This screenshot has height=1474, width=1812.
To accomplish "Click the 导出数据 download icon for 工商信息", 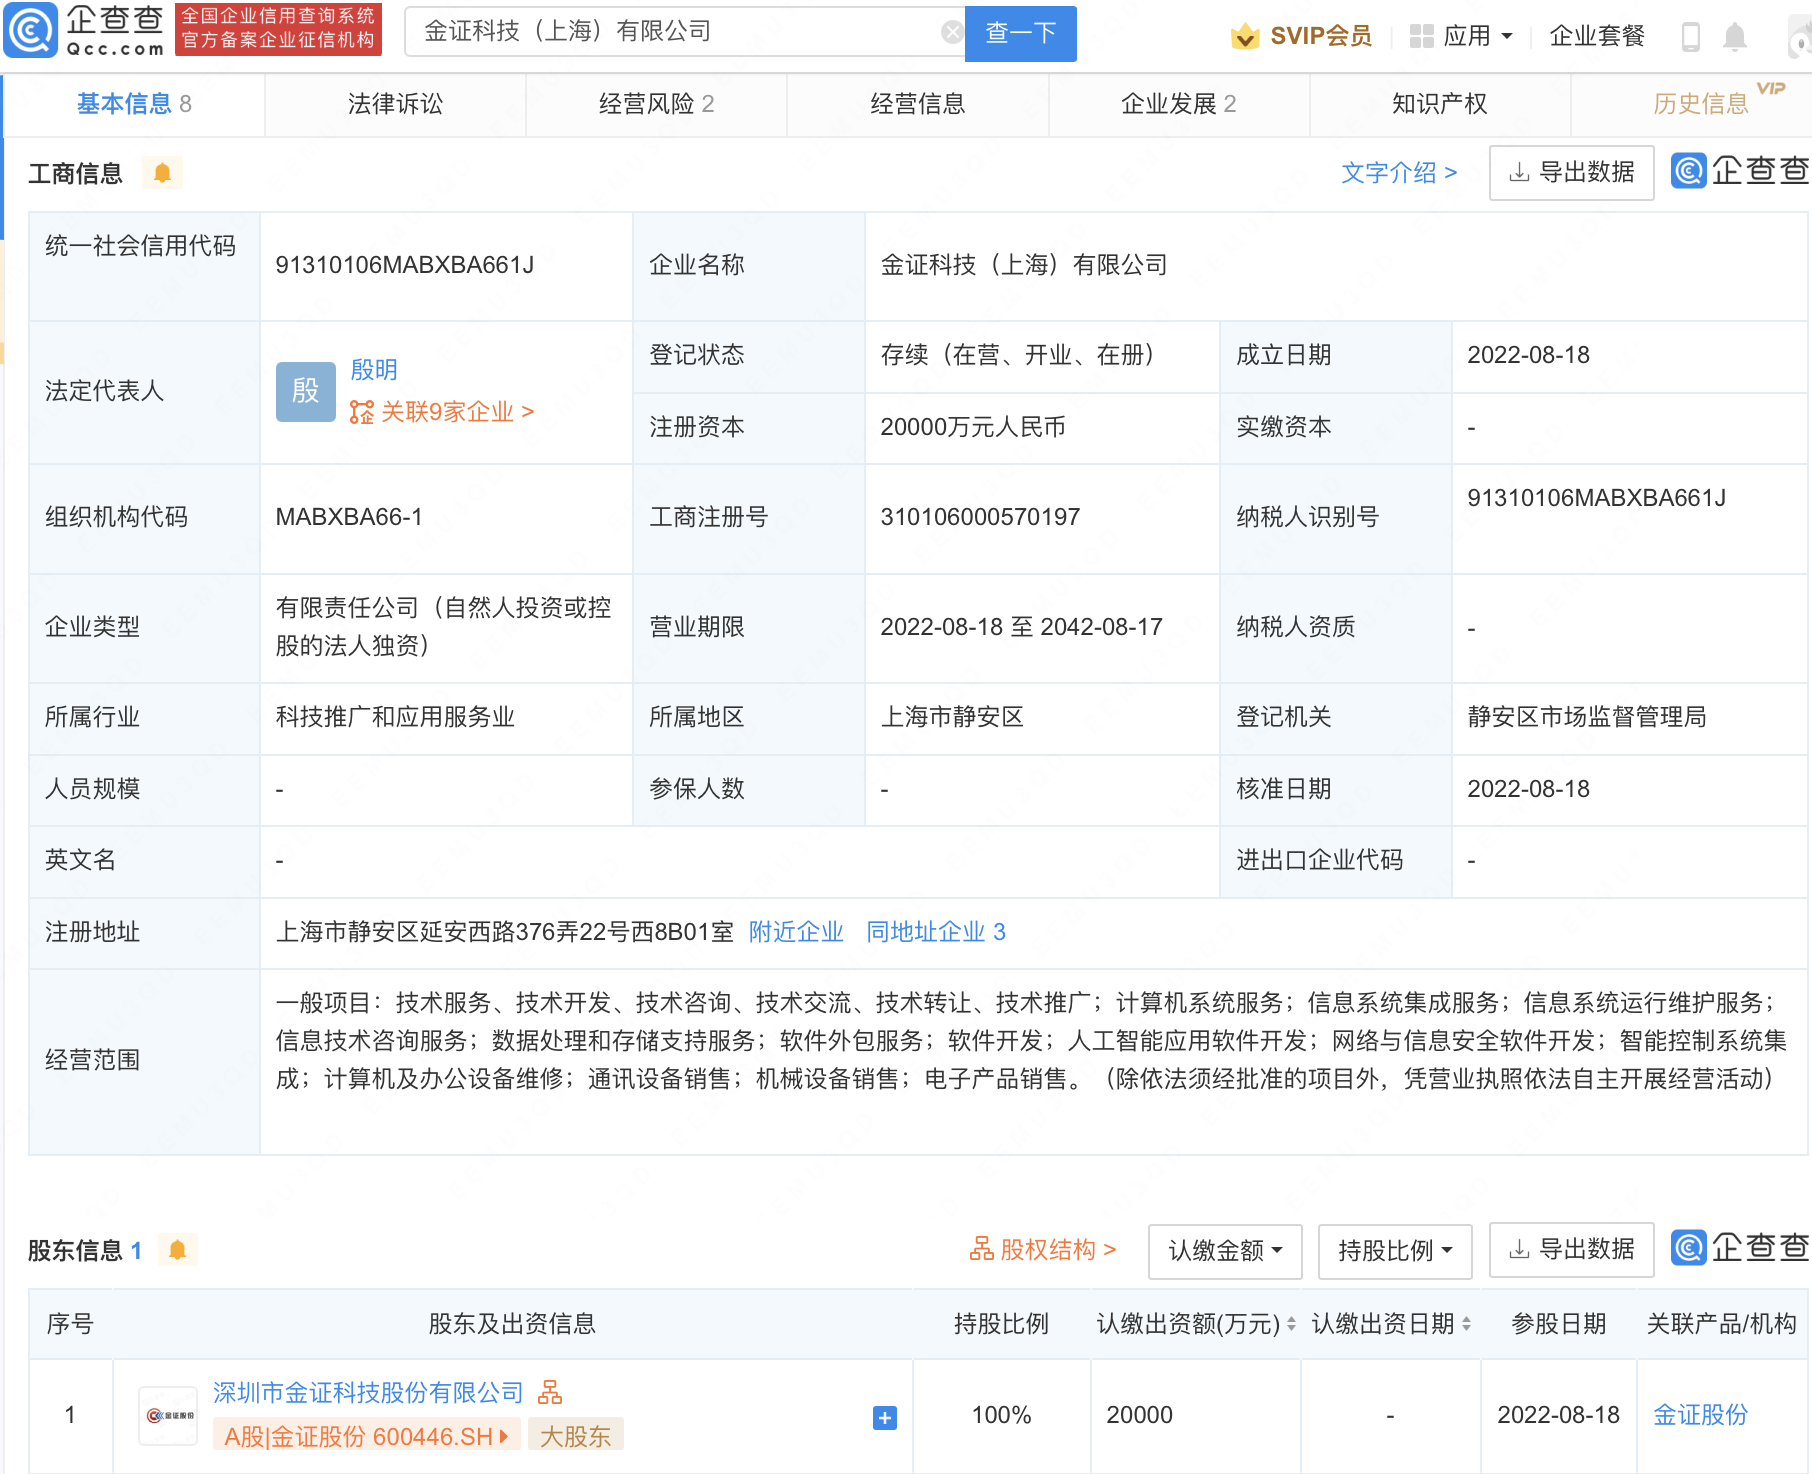I will coord(1519,172).
